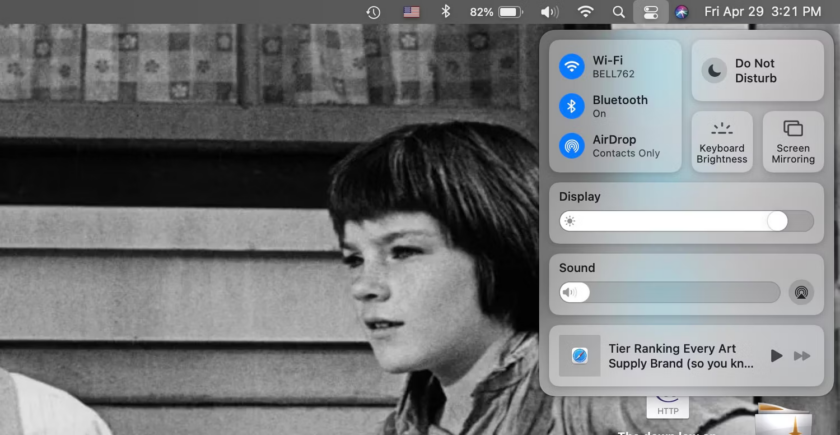Open the date and time clock
The width and height of the screenshot is (840, 435).
762,11
